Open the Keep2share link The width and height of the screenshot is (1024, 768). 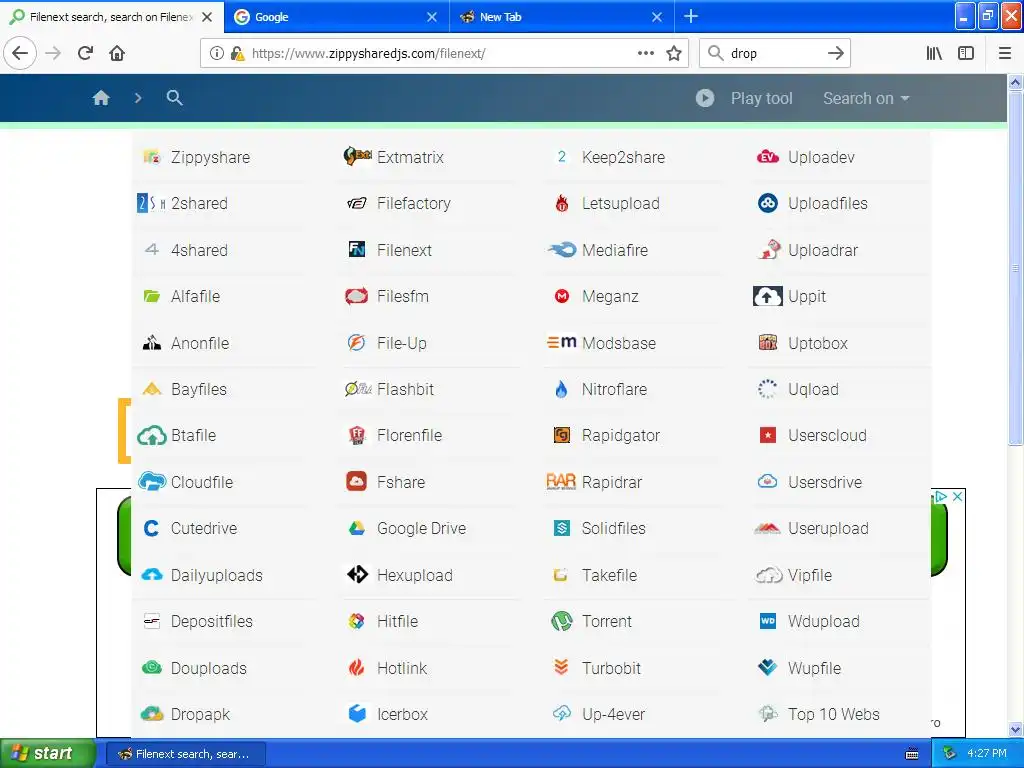[x=623, y=157]
